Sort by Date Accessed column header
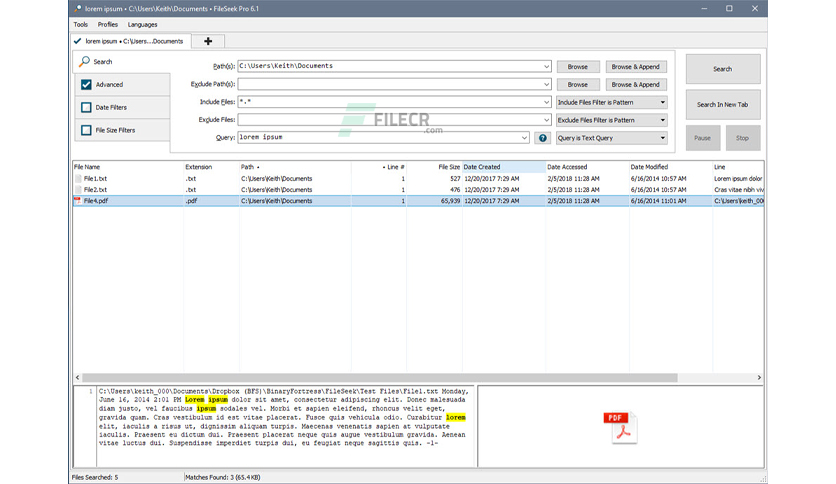 (x=587, y=167)
